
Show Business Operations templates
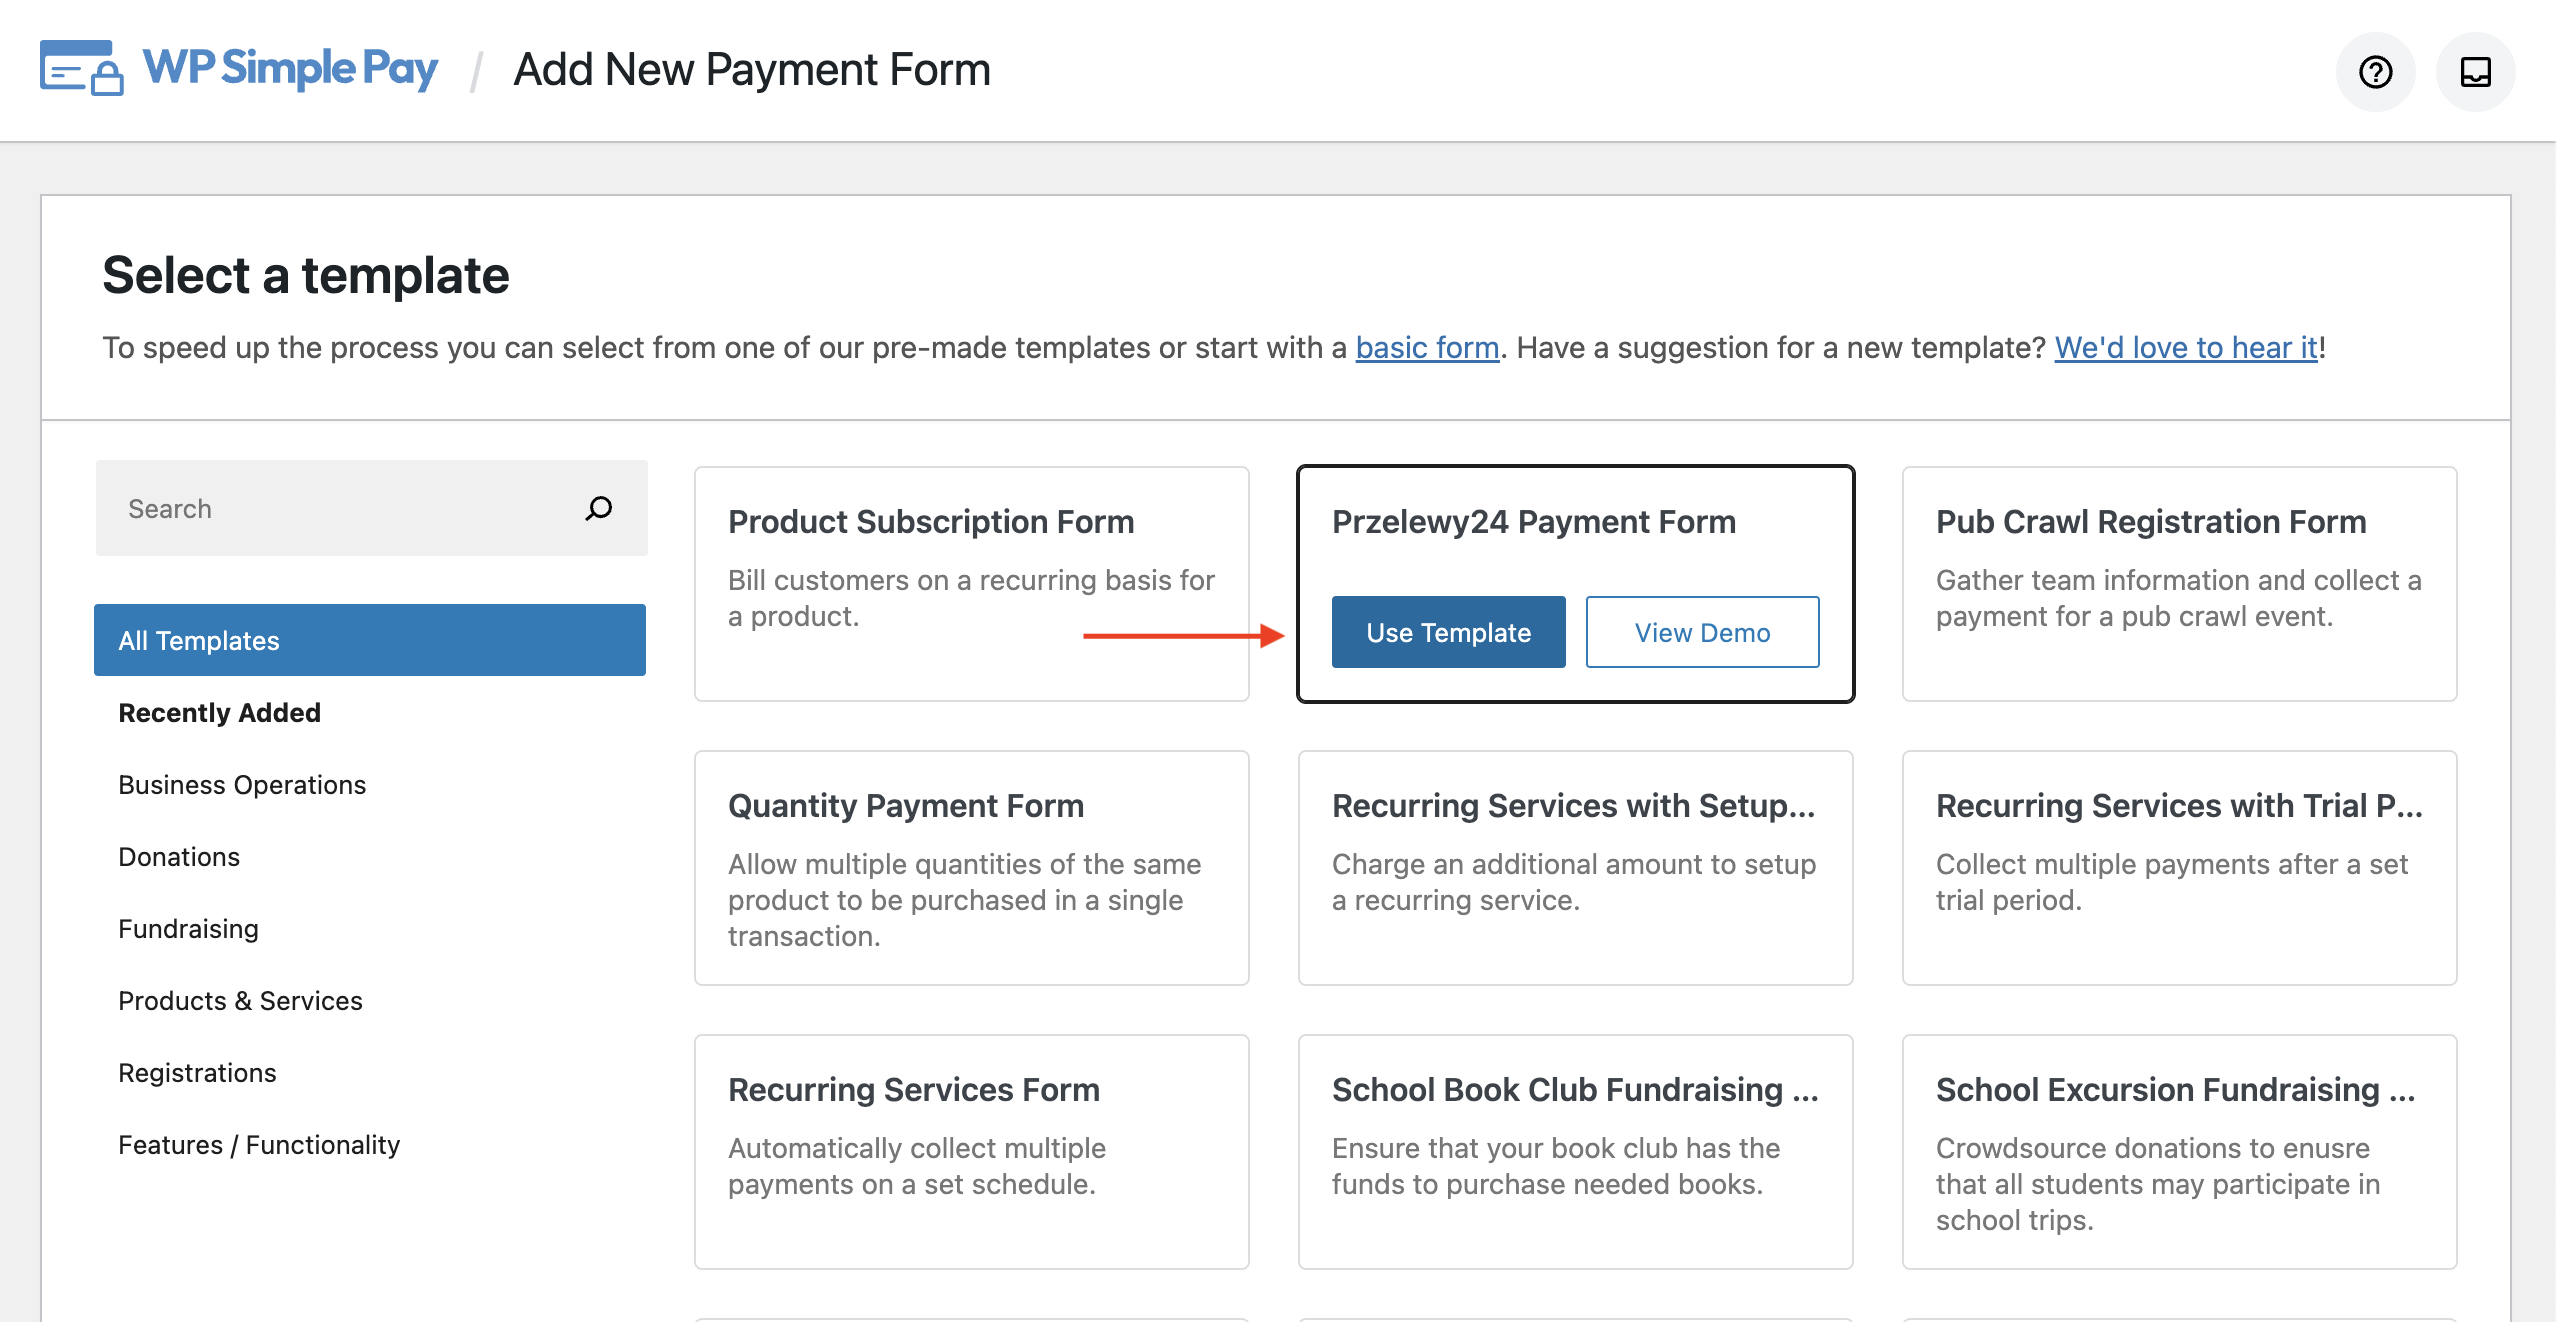[242, 784]
